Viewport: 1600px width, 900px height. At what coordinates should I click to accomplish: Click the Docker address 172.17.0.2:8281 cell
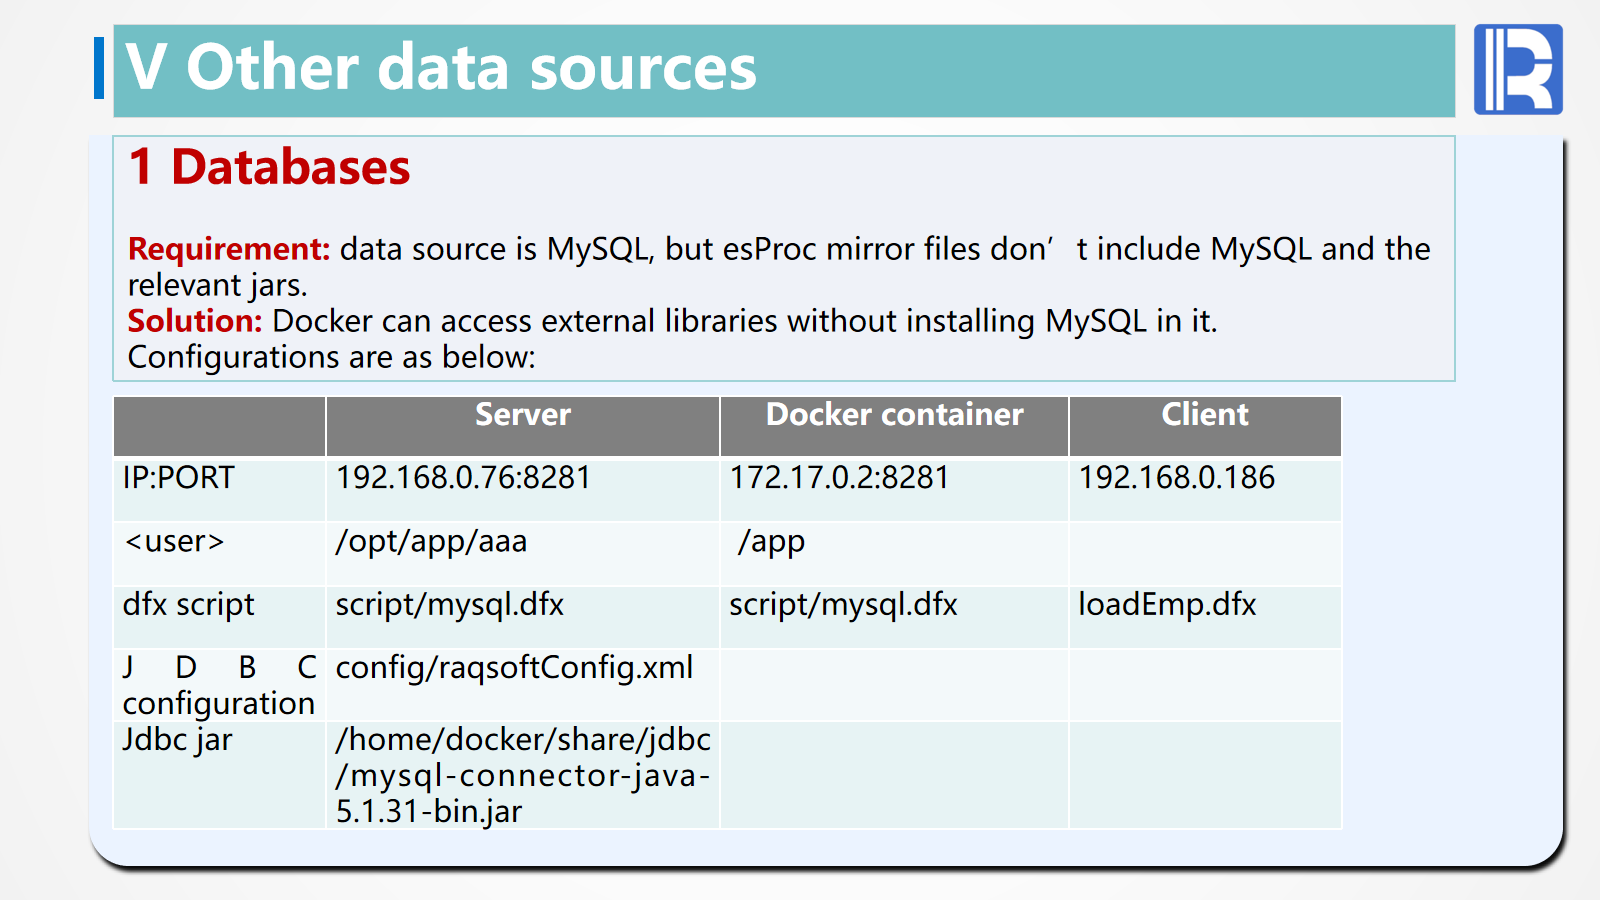pos(839,478)
